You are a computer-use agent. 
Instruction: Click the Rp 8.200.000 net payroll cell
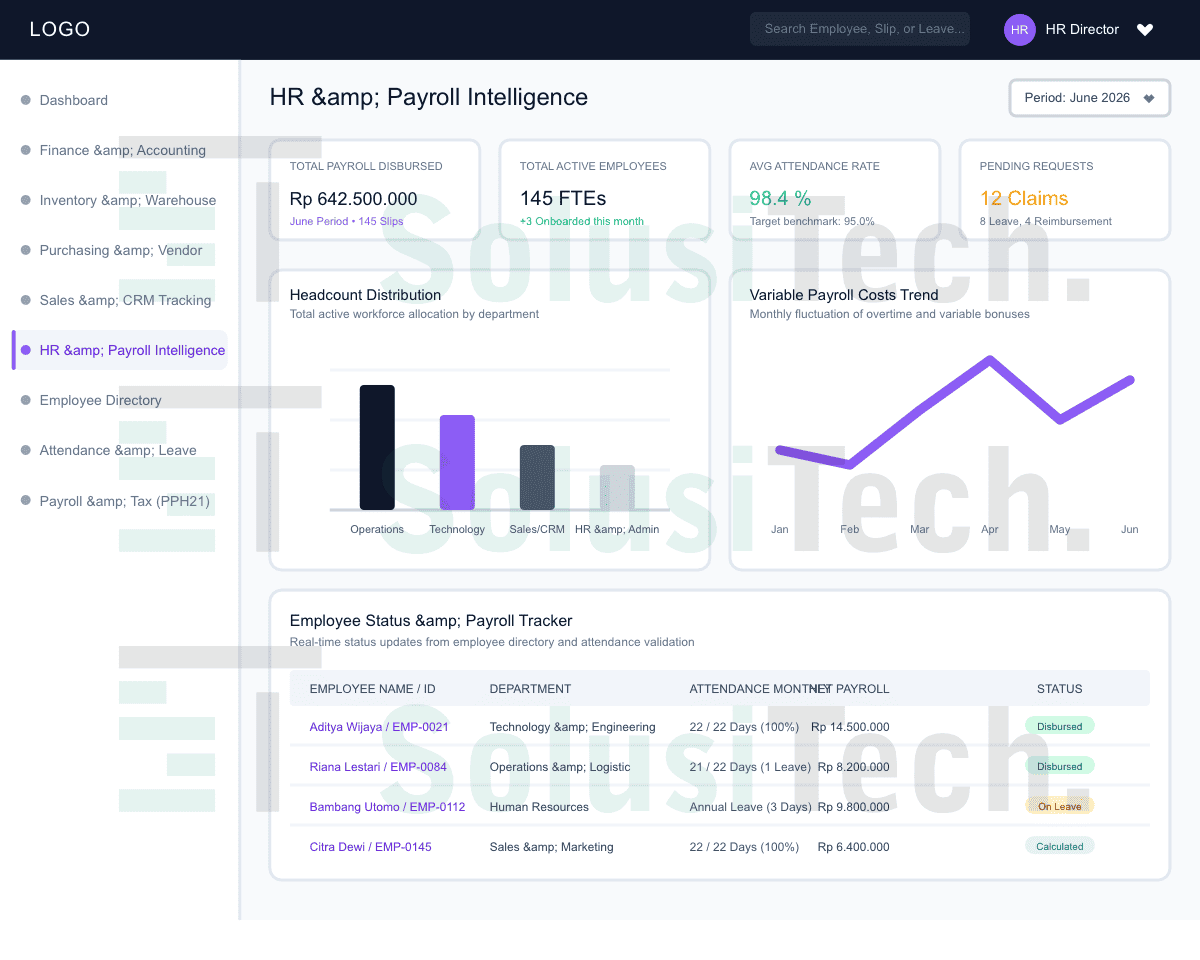click(x=853, y=767)
